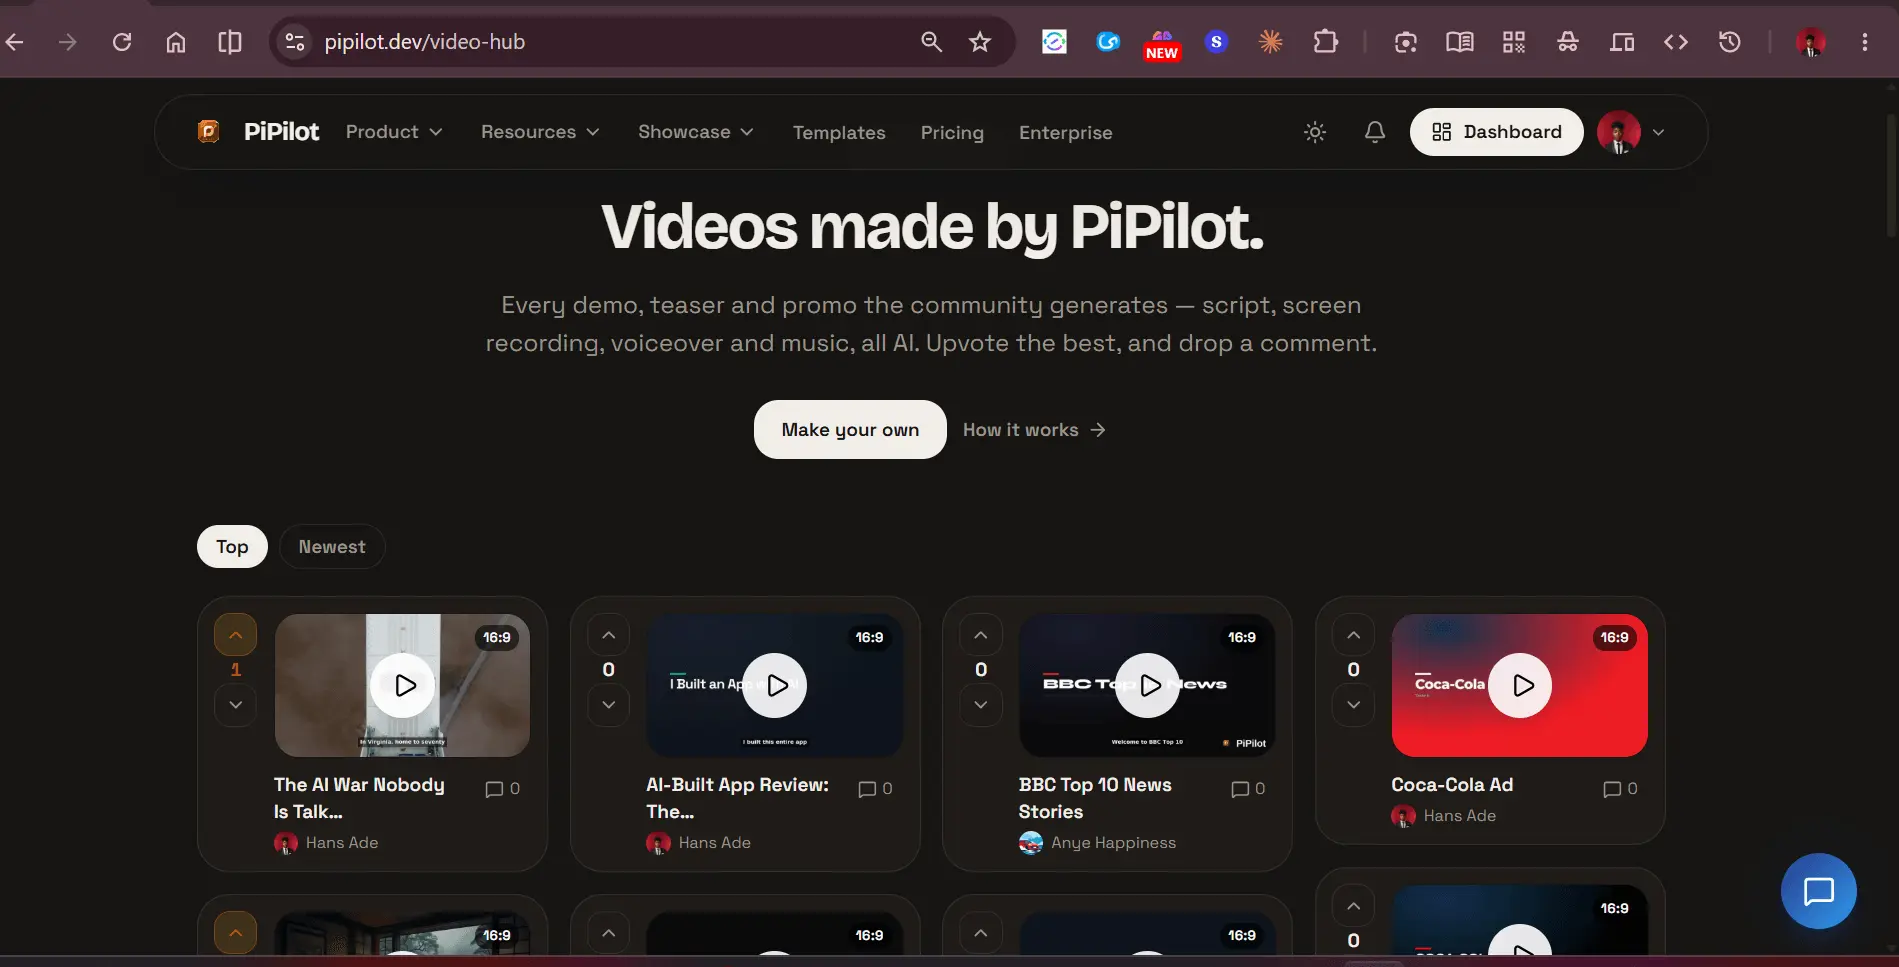Open comments on AI-Built App Review video
Viewport: 1899px width, 967px height.
pos(875,789)
